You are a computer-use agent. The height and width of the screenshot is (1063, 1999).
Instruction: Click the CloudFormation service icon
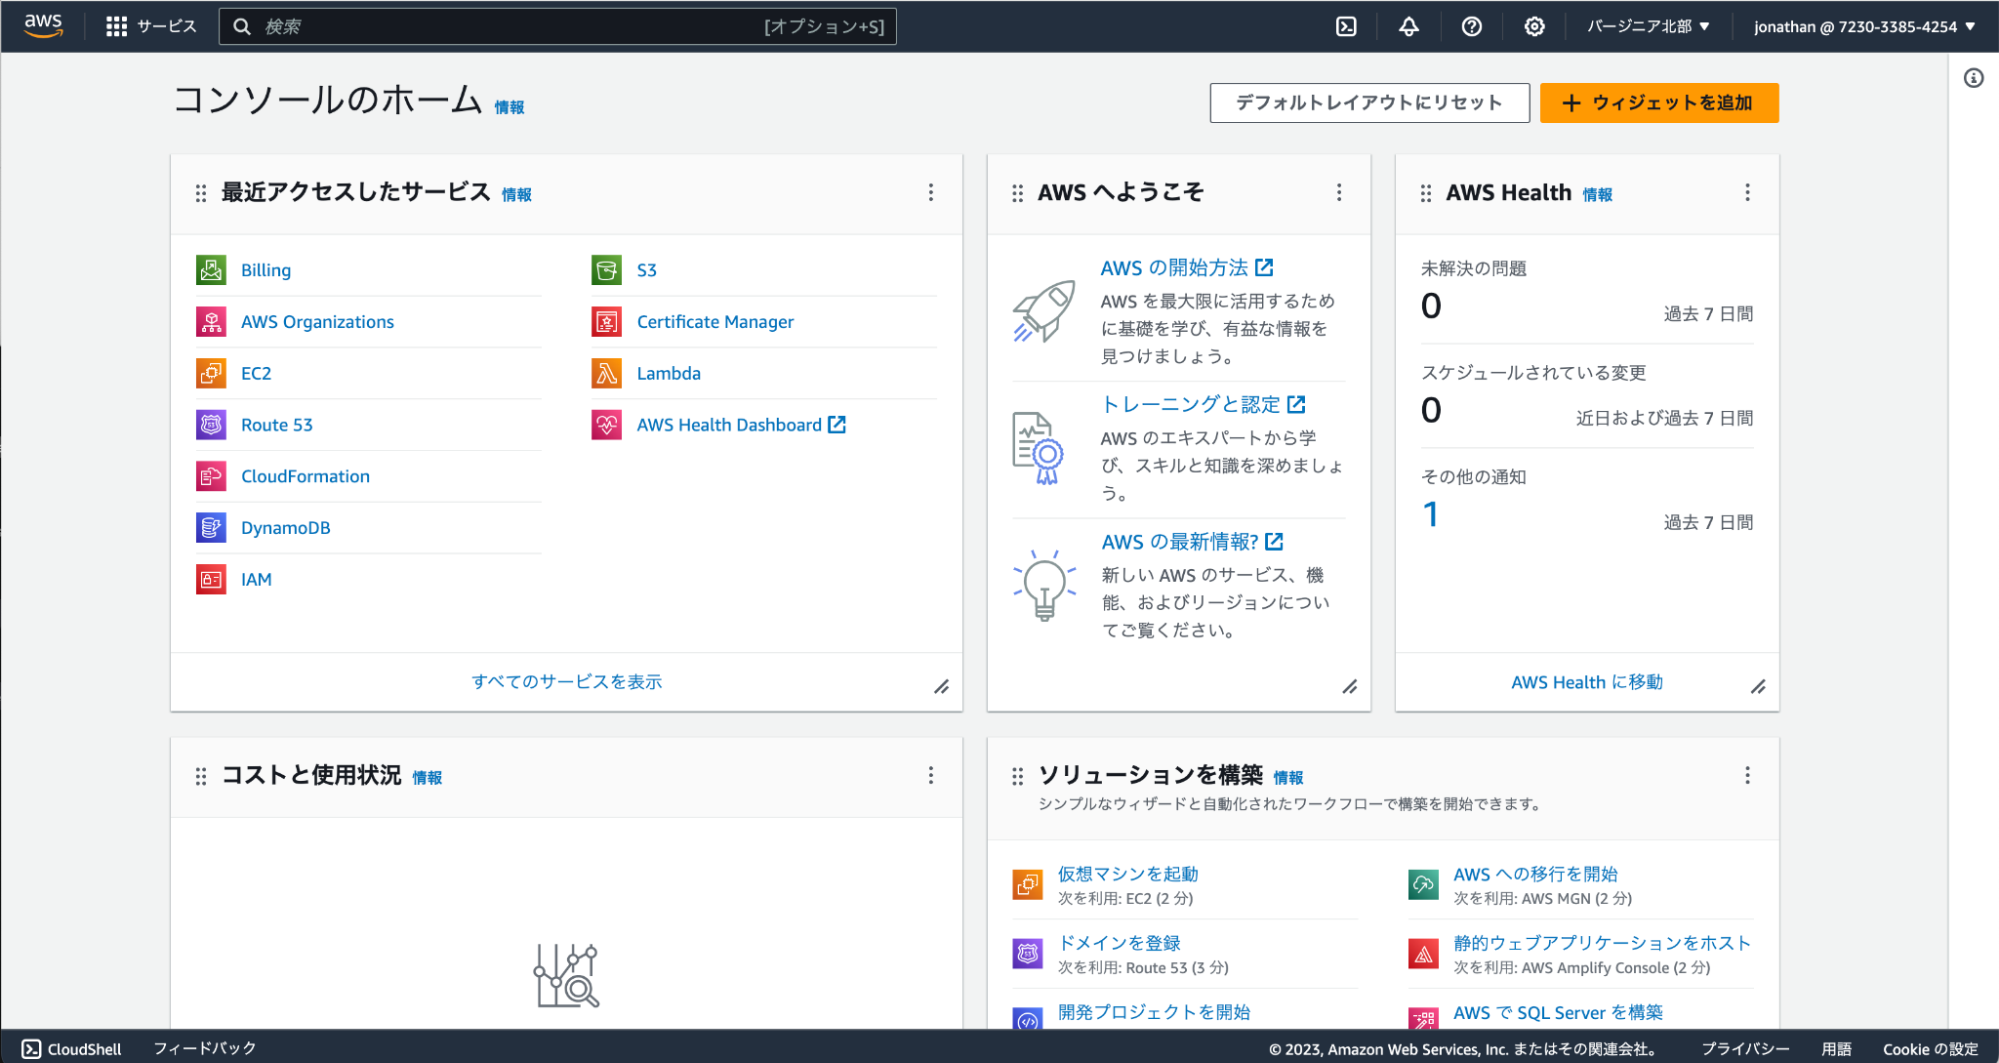pos(211,476)
